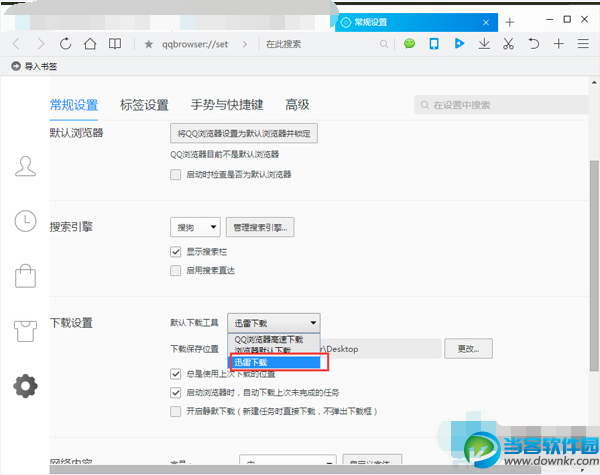
Task: Open the skin T-shirt sidebar icon
Action: tap(25, 331)
